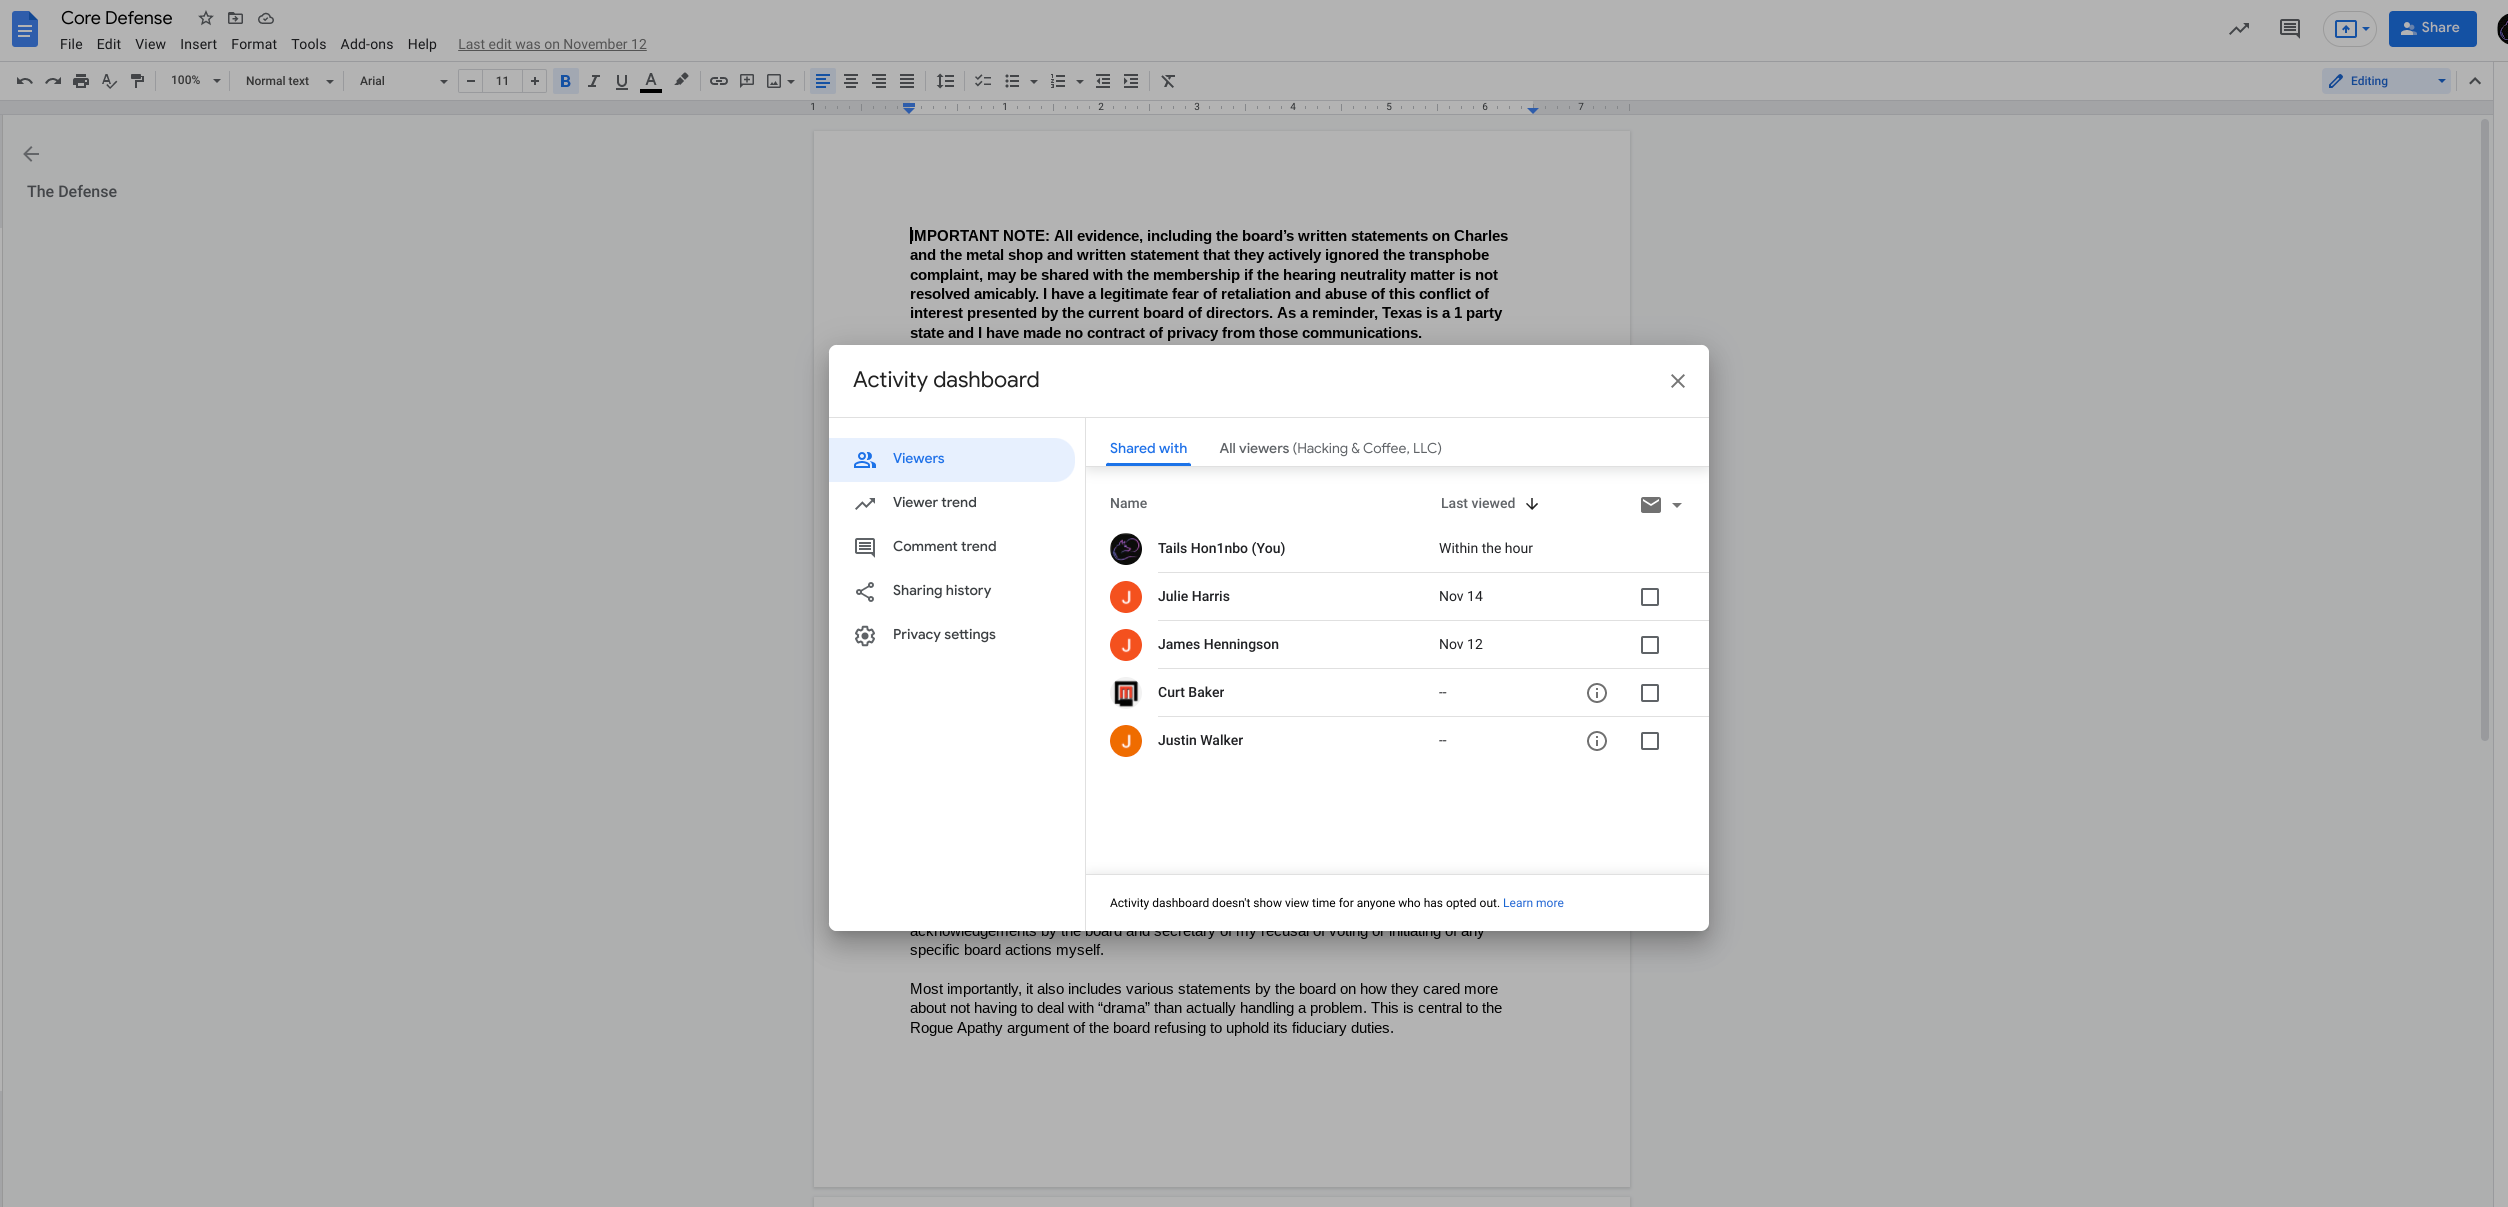
Task: Click the Learn more link
Action: pyautogui.click(x=1532, y=903)
